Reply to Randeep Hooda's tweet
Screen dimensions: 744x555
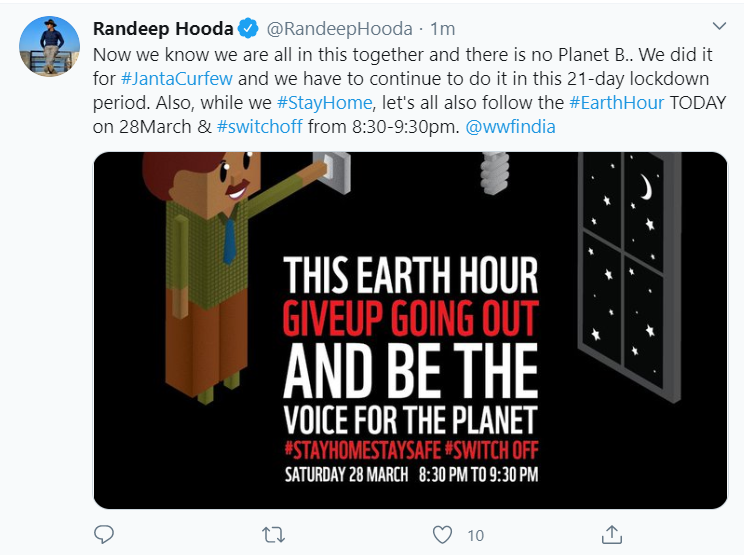[104, 535]
